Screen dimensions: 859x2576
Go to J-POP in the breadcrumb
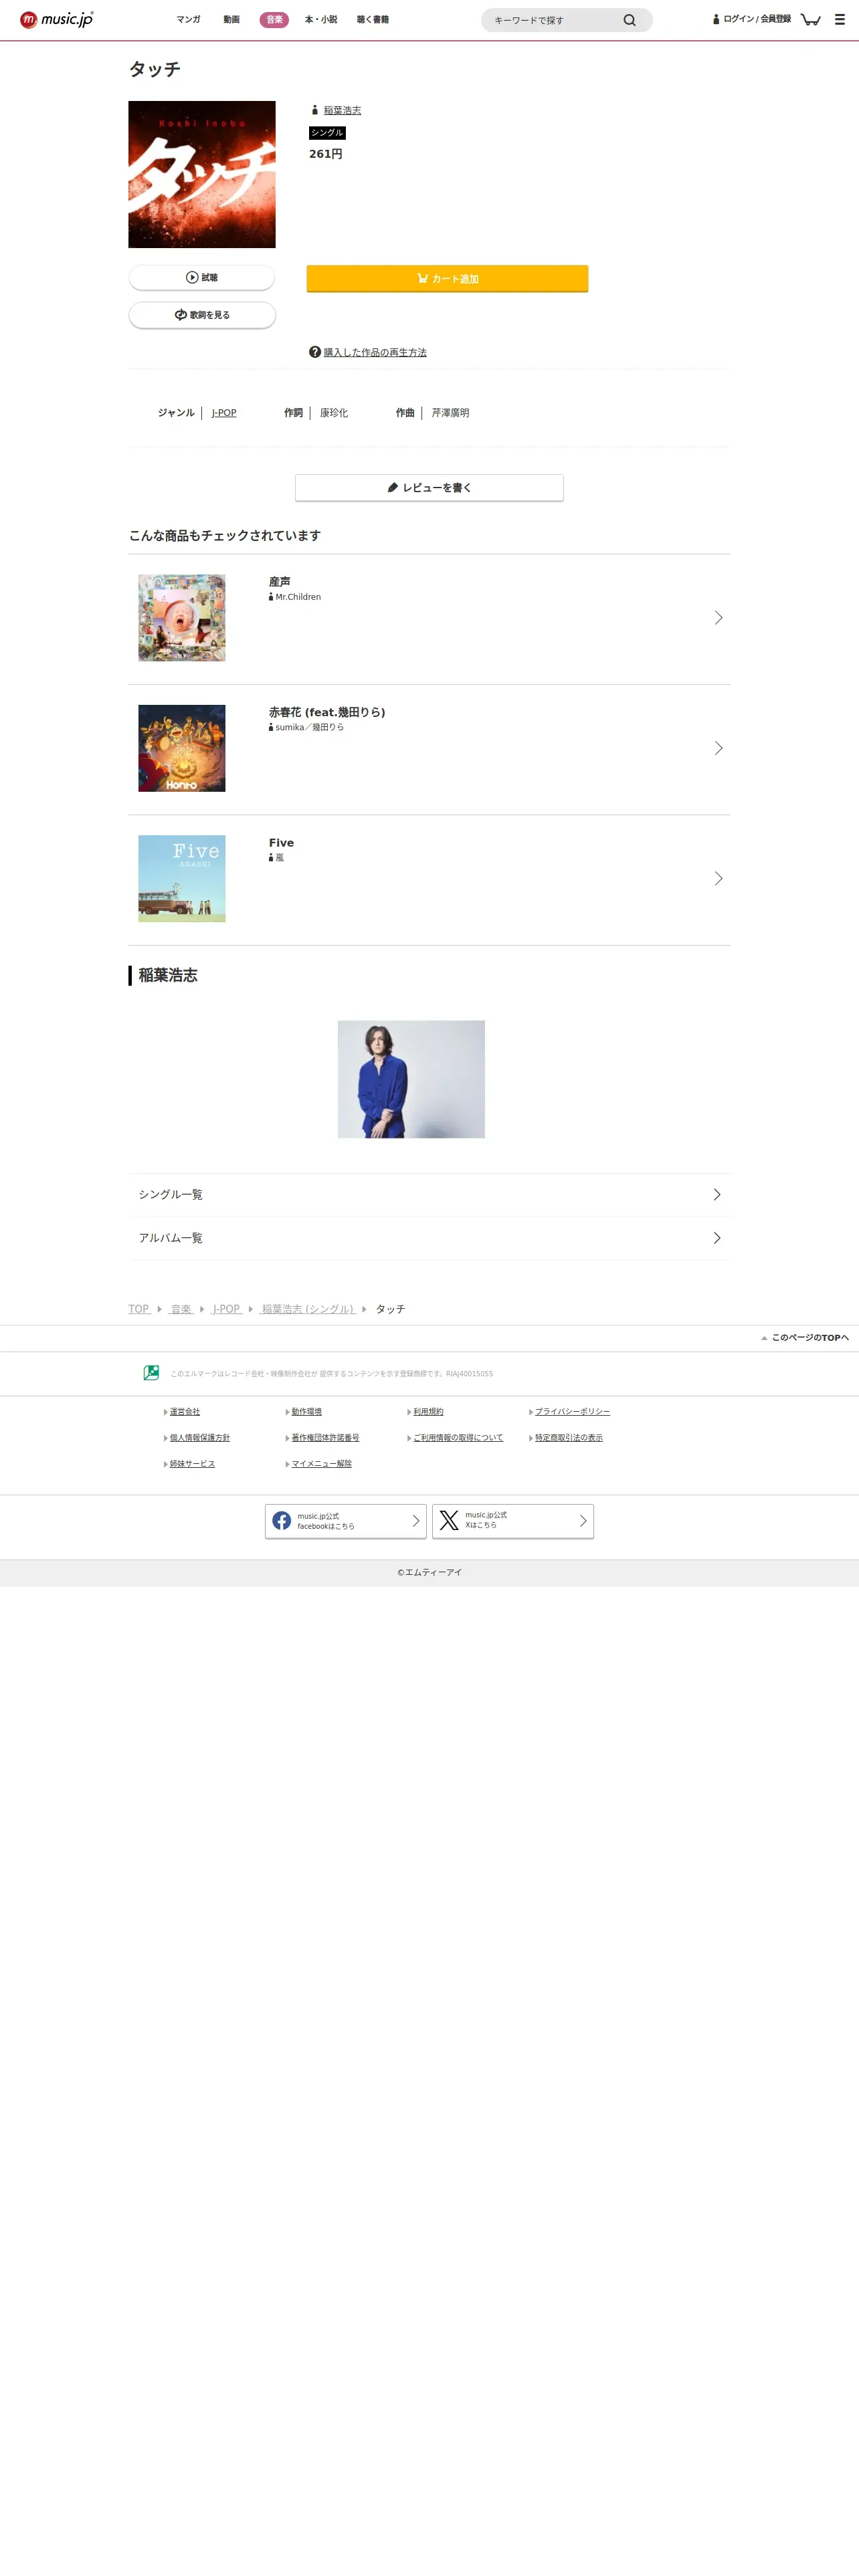[x=226, y=1309]
